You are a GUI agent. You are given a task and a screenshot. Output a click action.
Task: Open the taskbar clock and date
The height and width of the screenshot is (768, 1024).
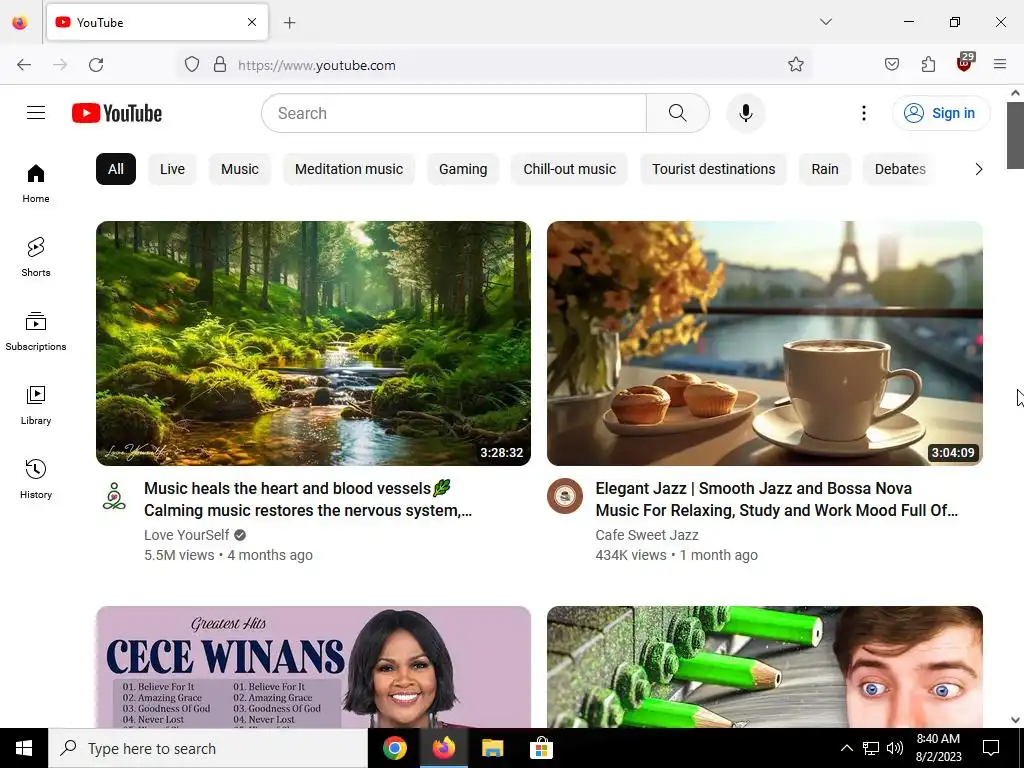pyautogui.click(x=938, y=748)
